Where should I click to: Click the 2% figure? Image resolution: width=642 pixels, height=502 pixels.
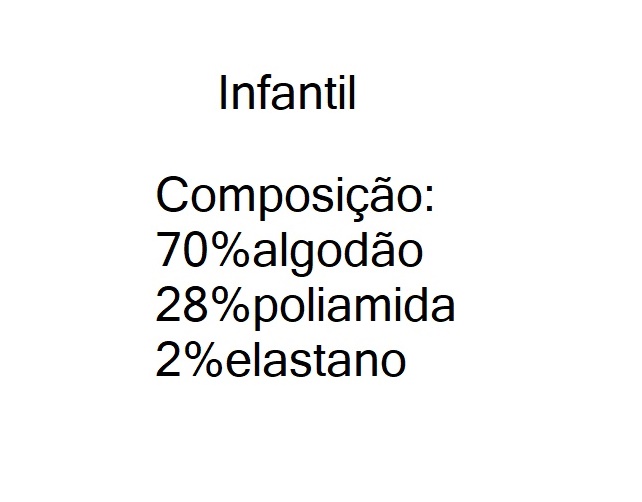186,361
